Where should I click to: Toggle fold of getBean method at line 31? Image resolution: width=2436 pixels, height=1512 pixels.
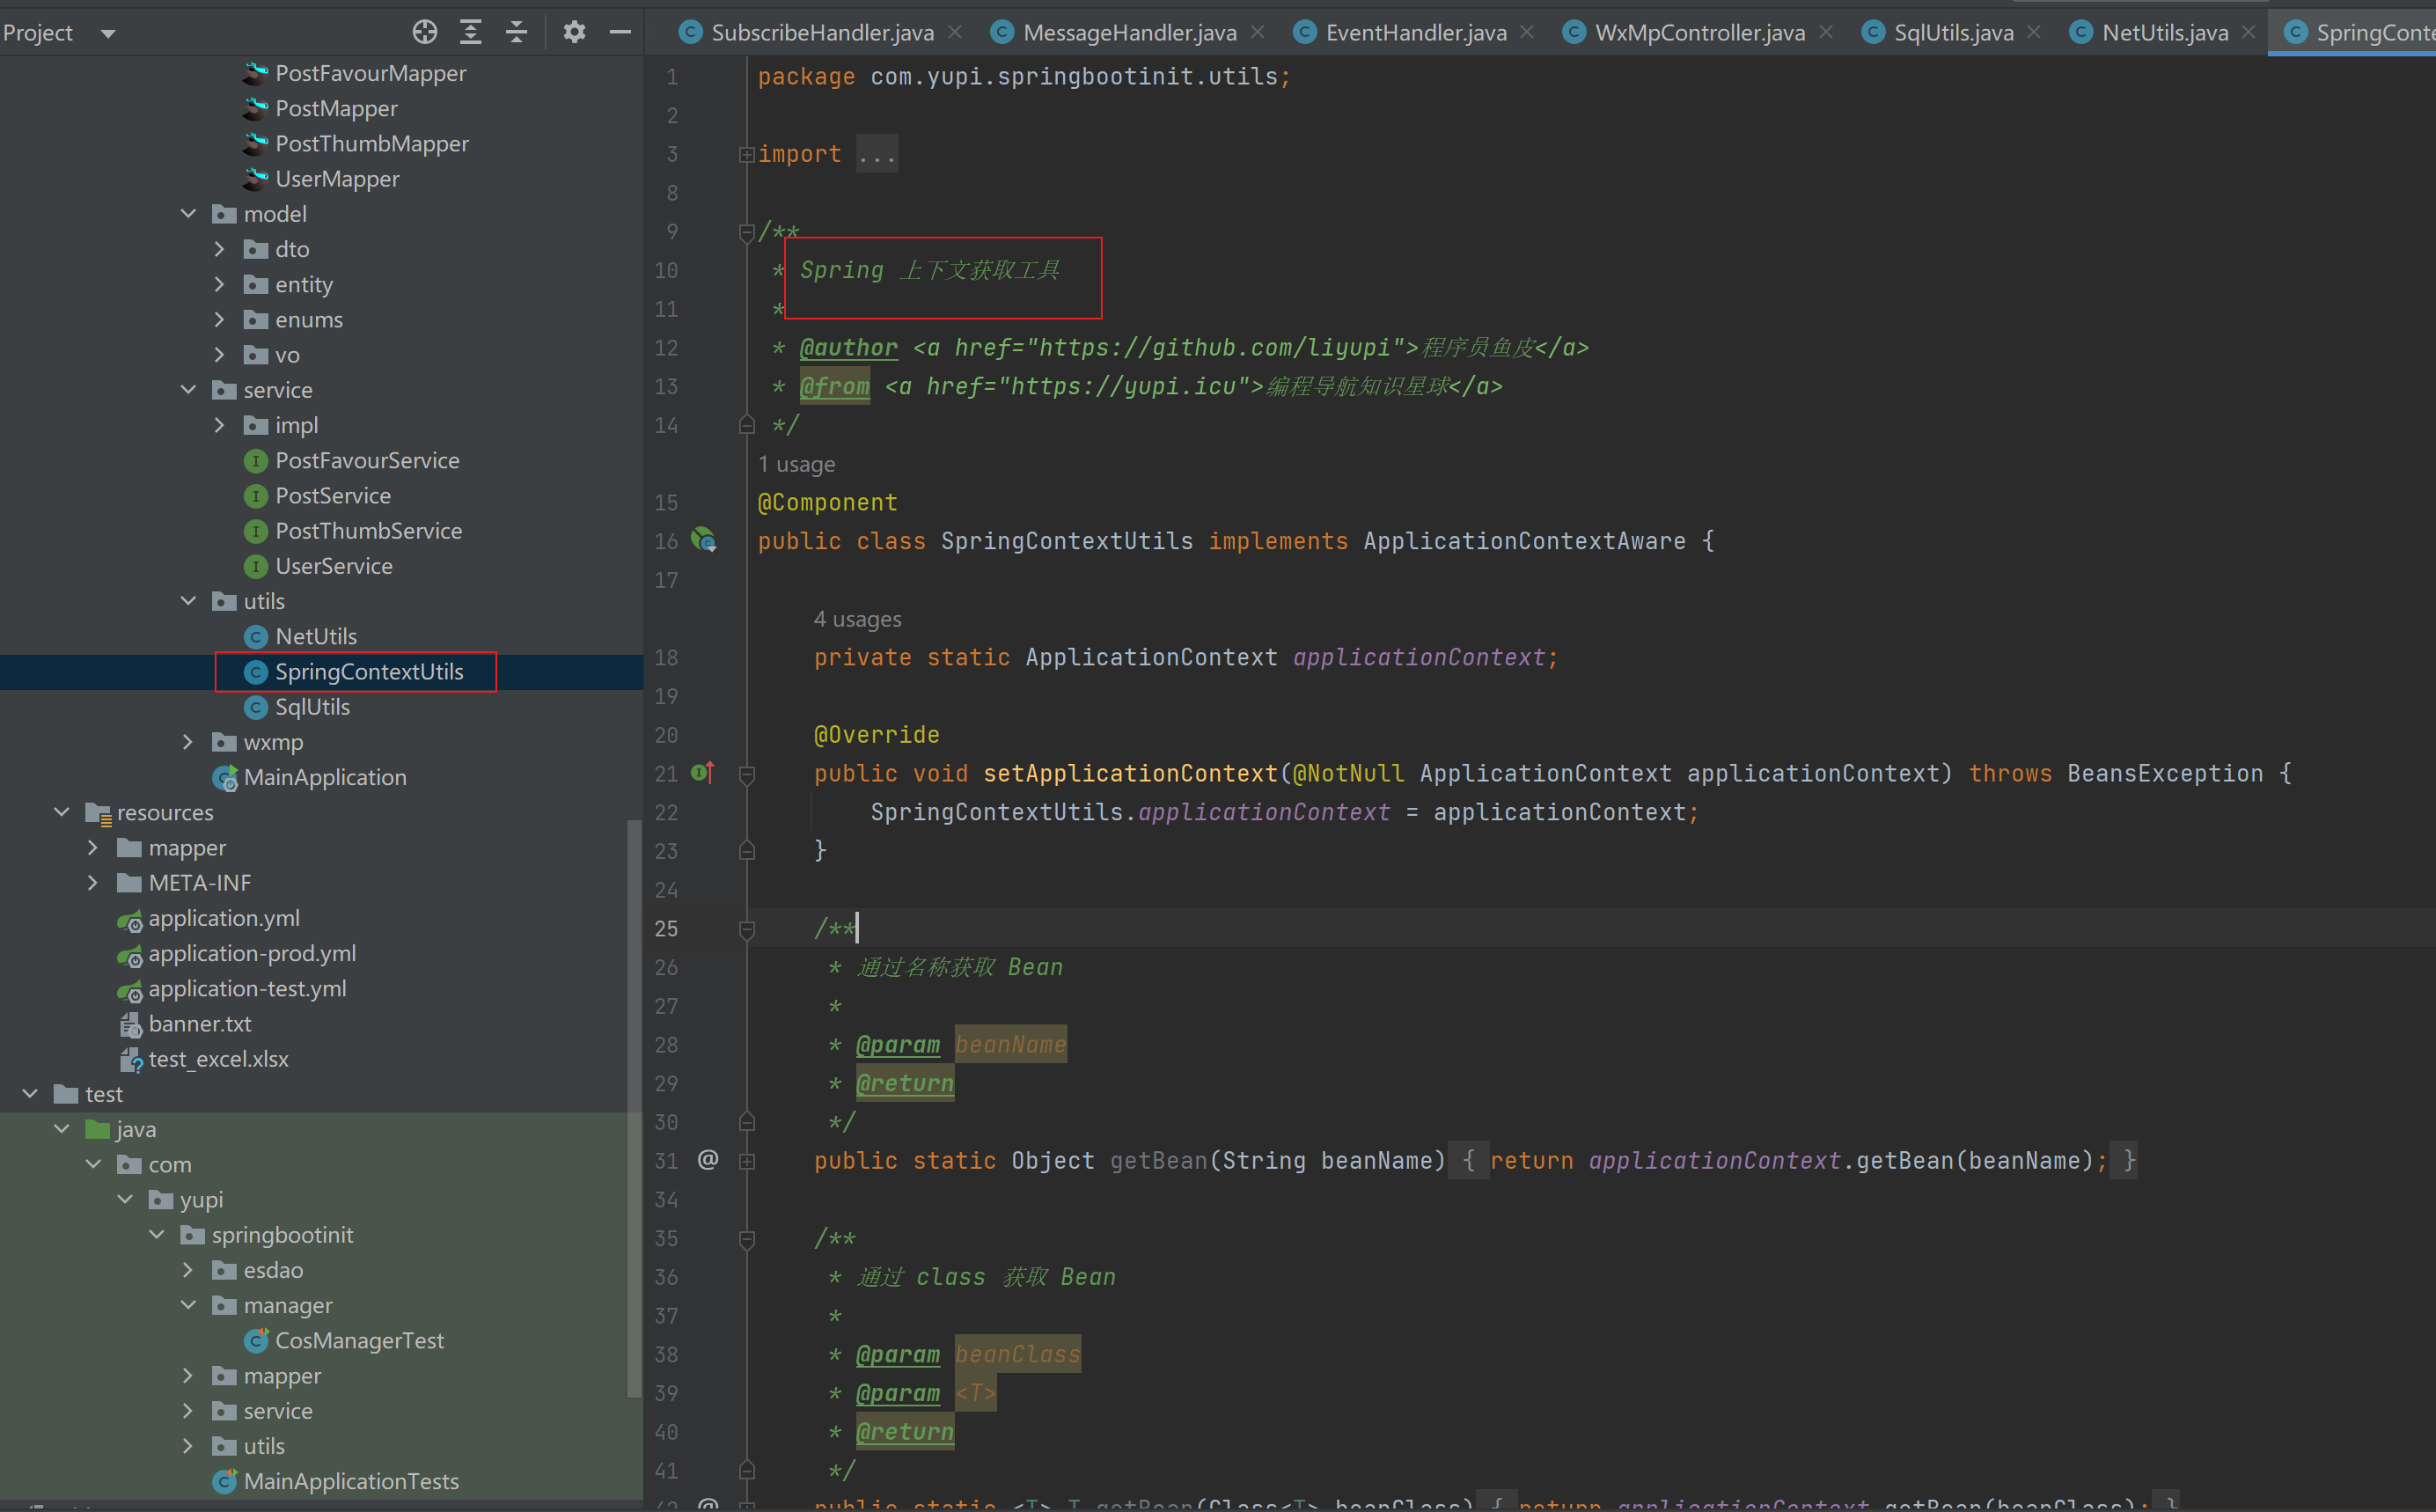pyautogui.click(x=746, y=1161)
